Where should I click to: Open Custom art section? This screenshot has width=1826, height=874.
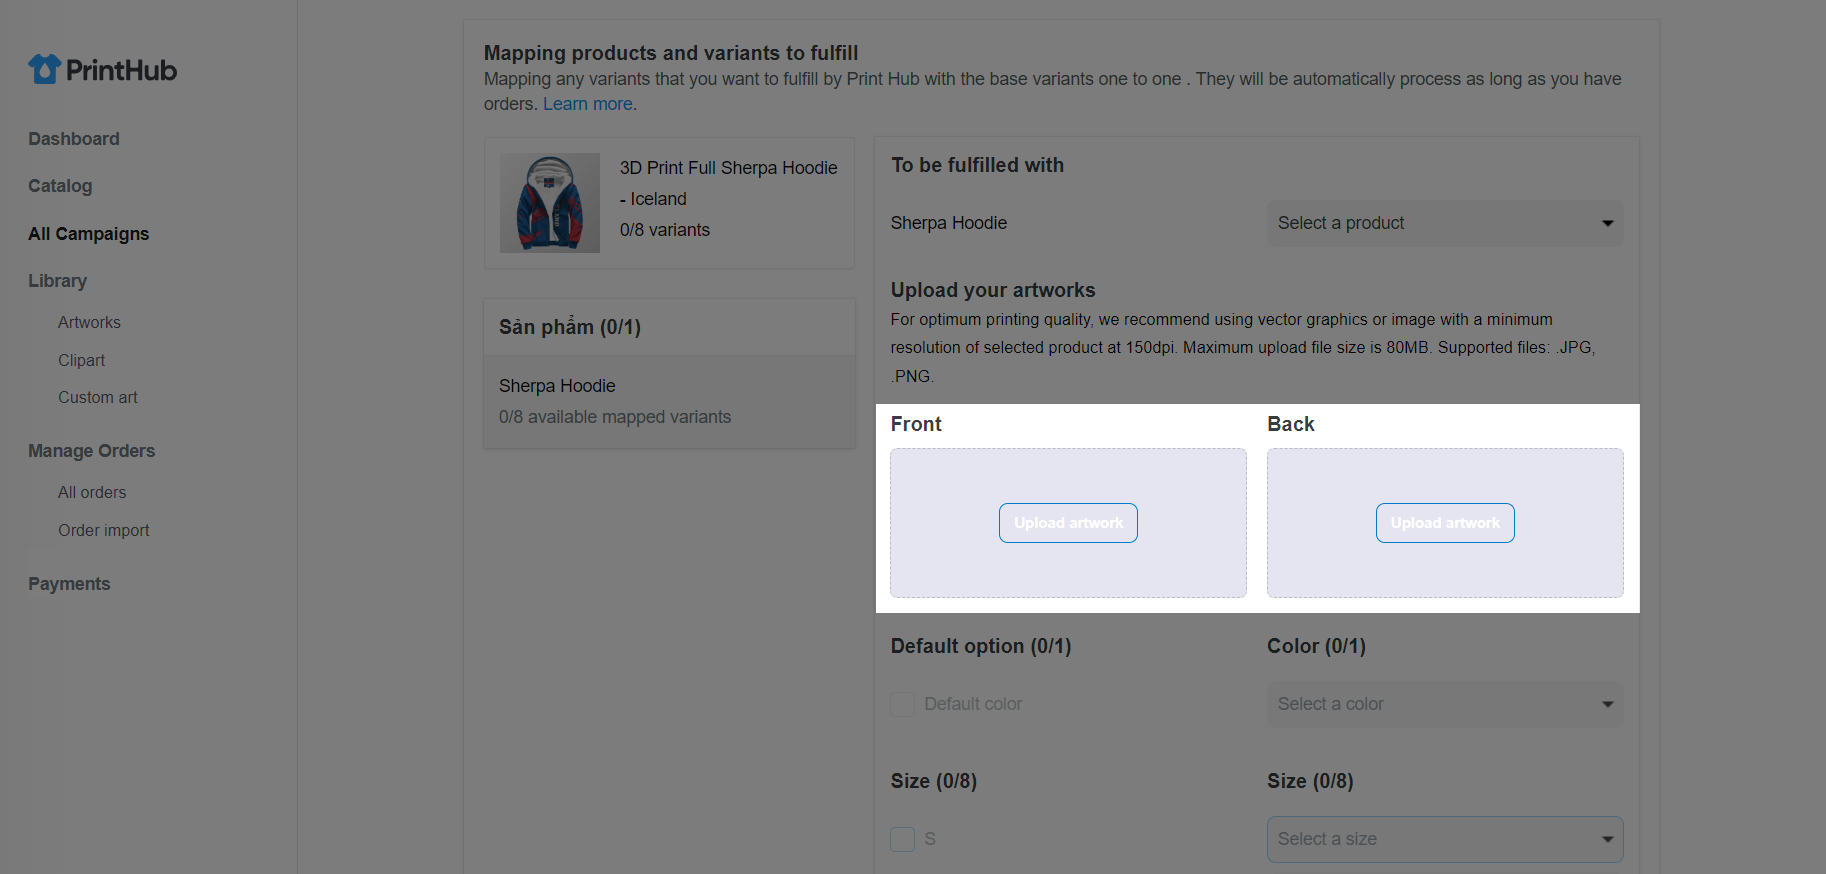(x=98, y=397)
